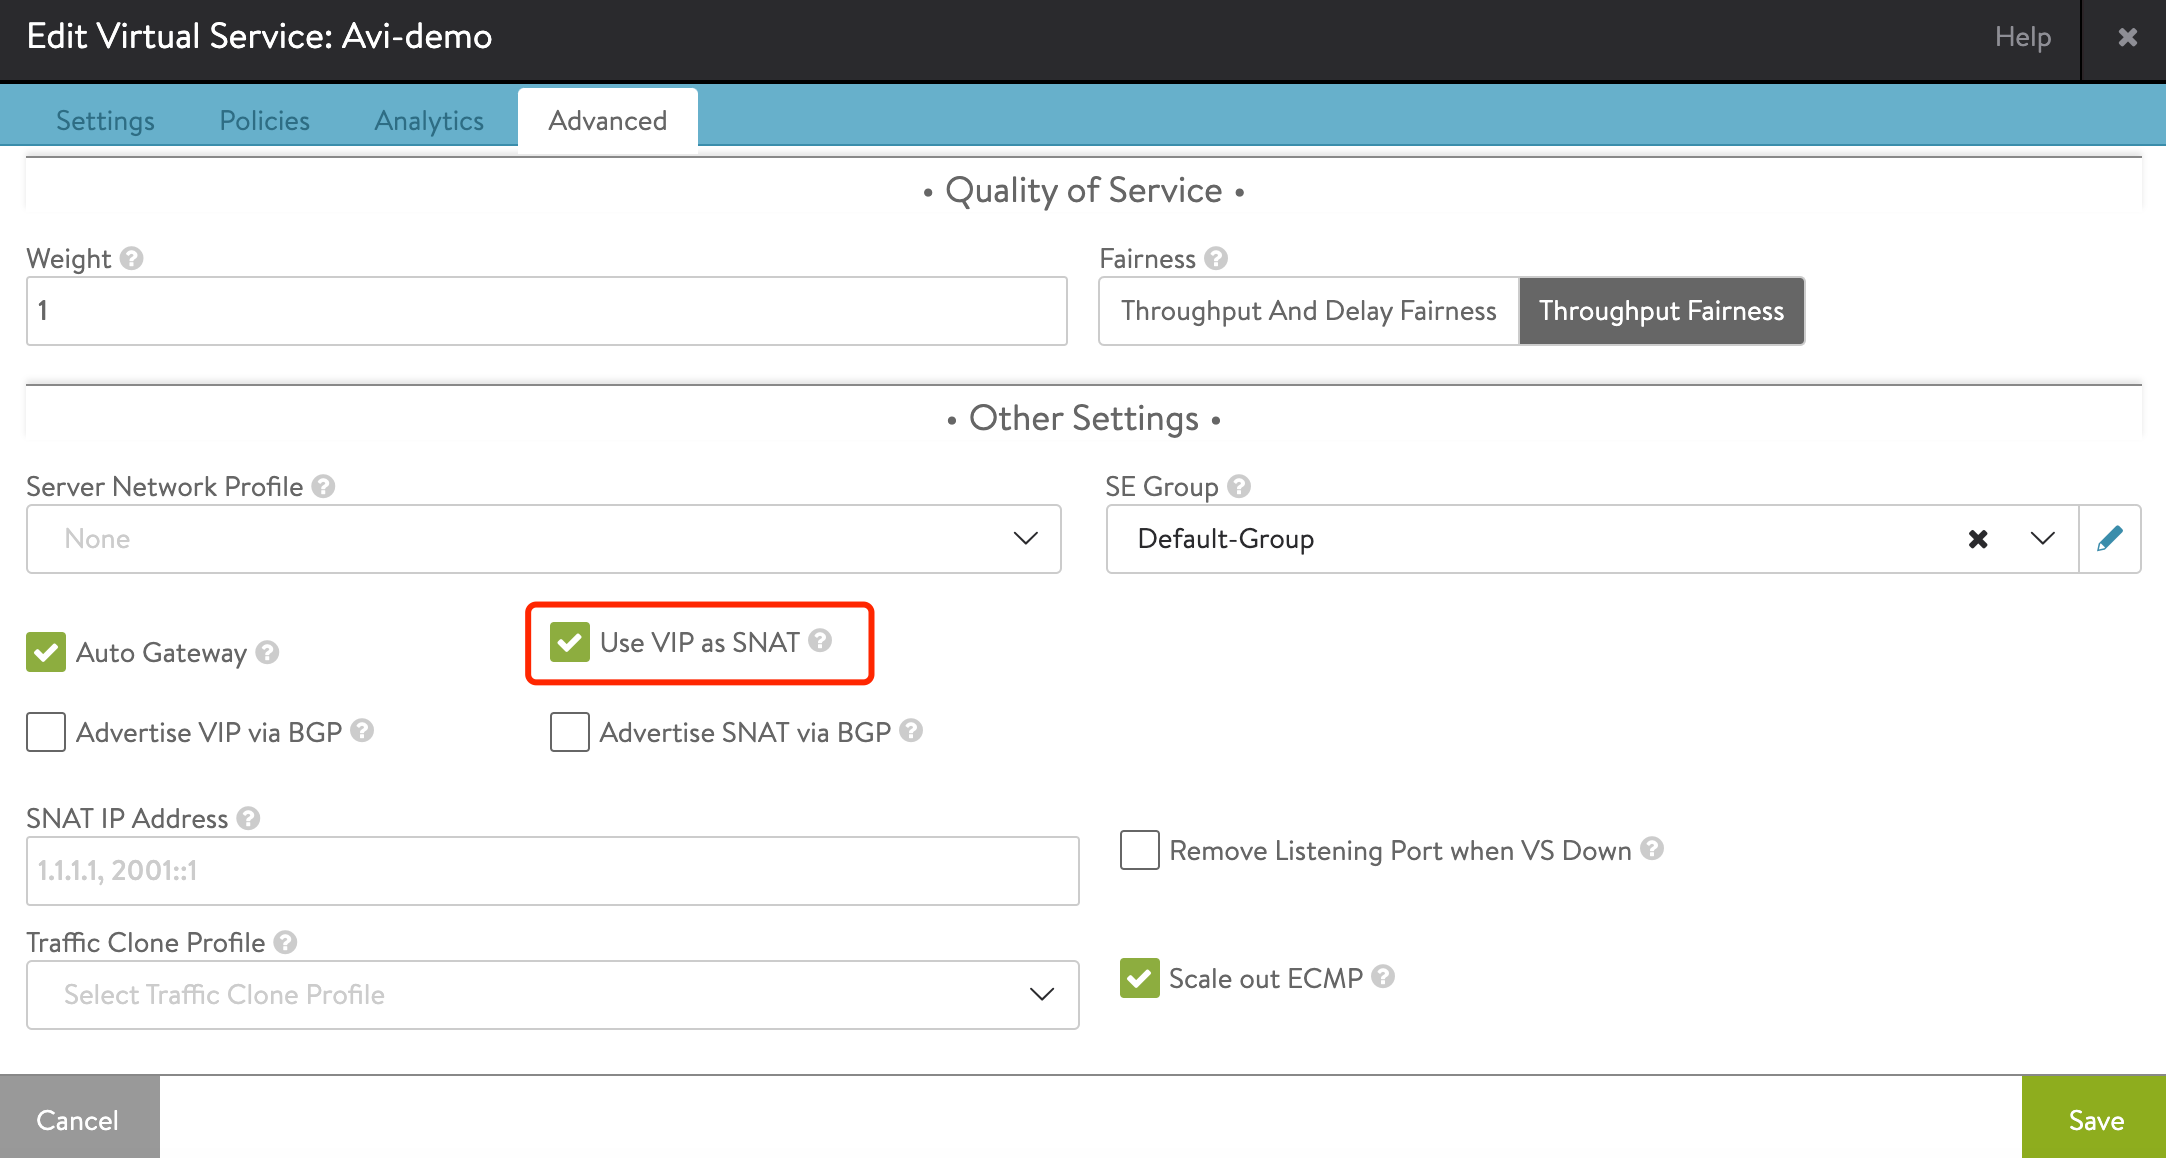The image size is (2166, 1158).
Task: Click the help icon next to Weight
Action: (x=132, y=259)
